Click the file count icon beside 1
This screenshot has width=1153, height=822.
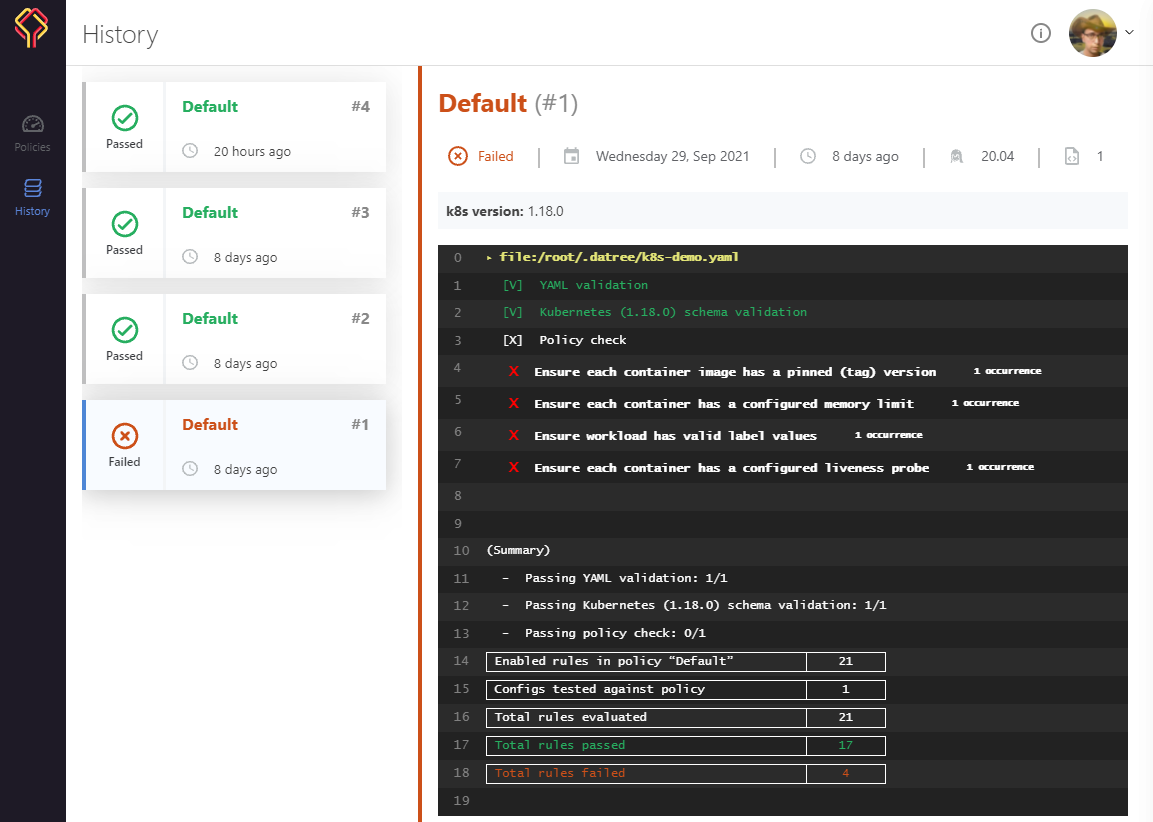1072,156
